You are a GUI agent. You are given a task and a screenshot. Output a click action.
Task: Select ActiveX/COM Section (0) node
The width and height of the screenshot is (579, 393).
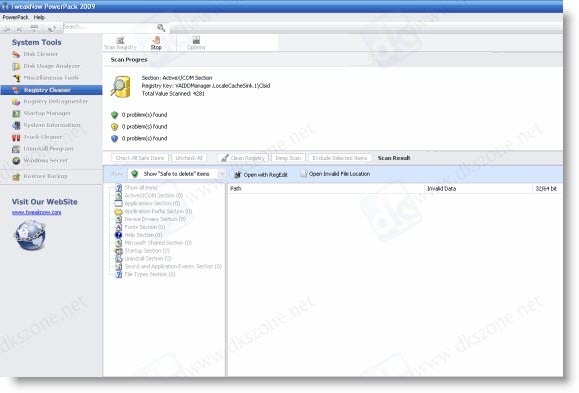click(x=149, y=195)
